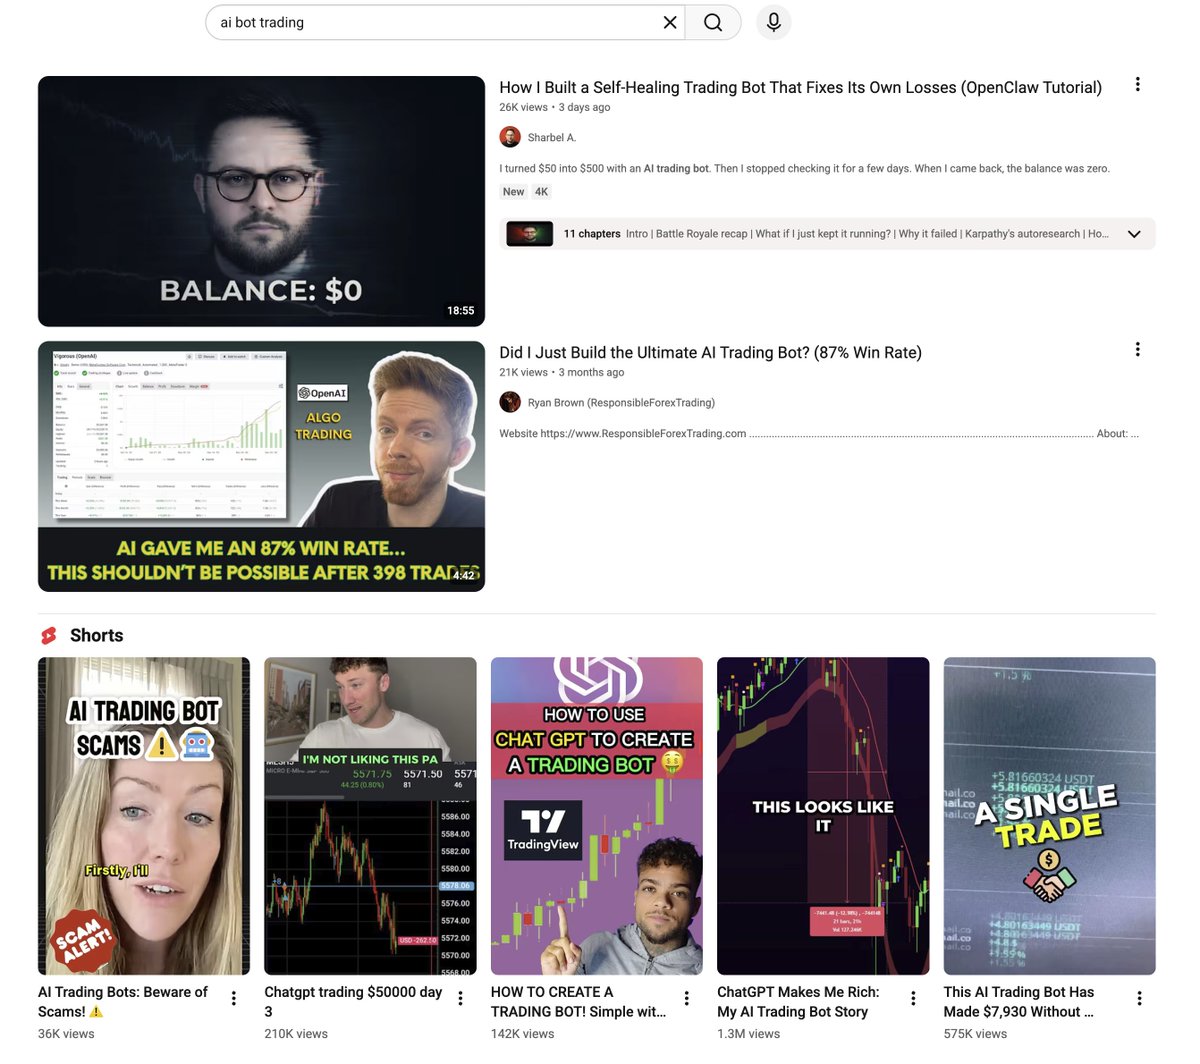Click the '4K' badge on first video
Screen dimensions: 1200x1064
point(541,192)
